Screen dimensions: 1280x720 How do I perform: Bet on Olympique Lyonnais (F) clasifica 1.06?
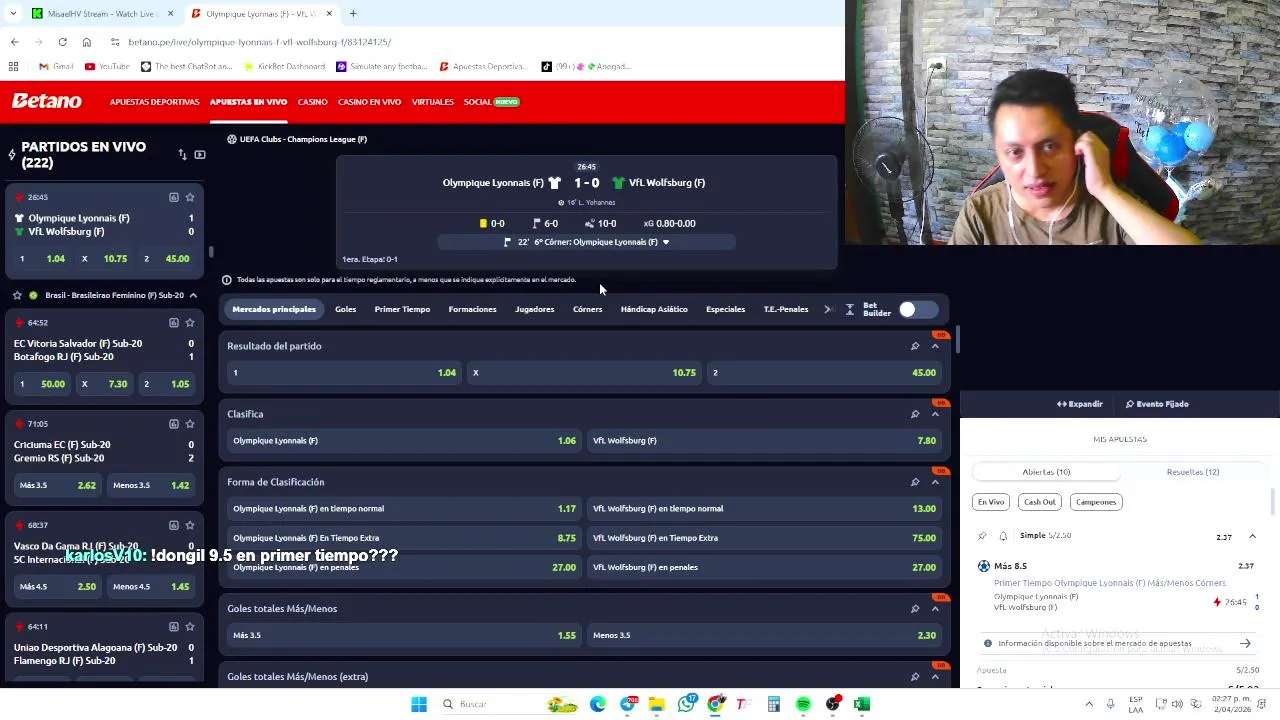coord(404,441)
